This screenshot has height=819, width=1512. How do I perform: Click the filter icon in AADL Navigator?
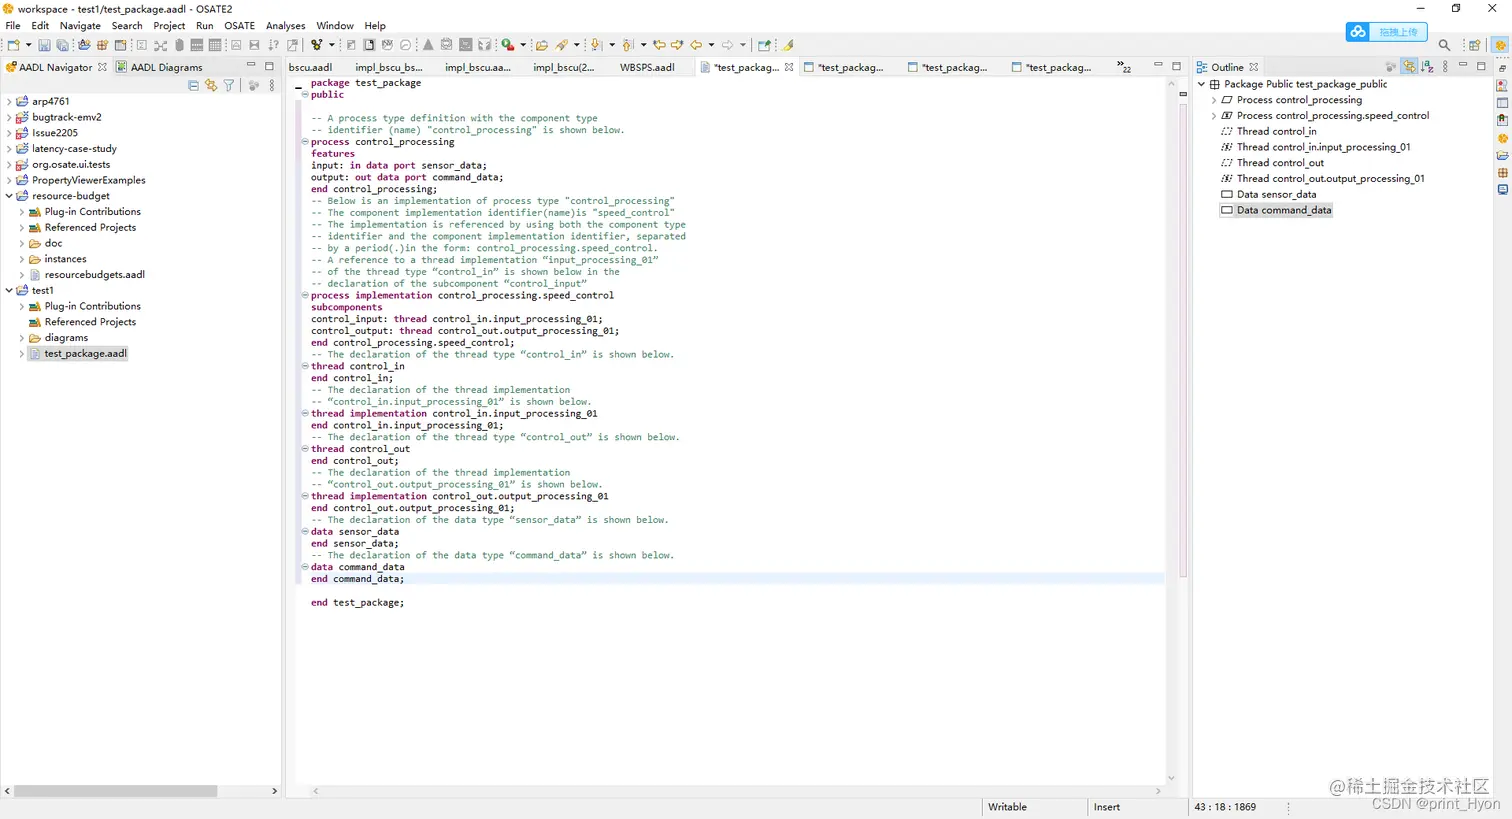coord(229,86)
